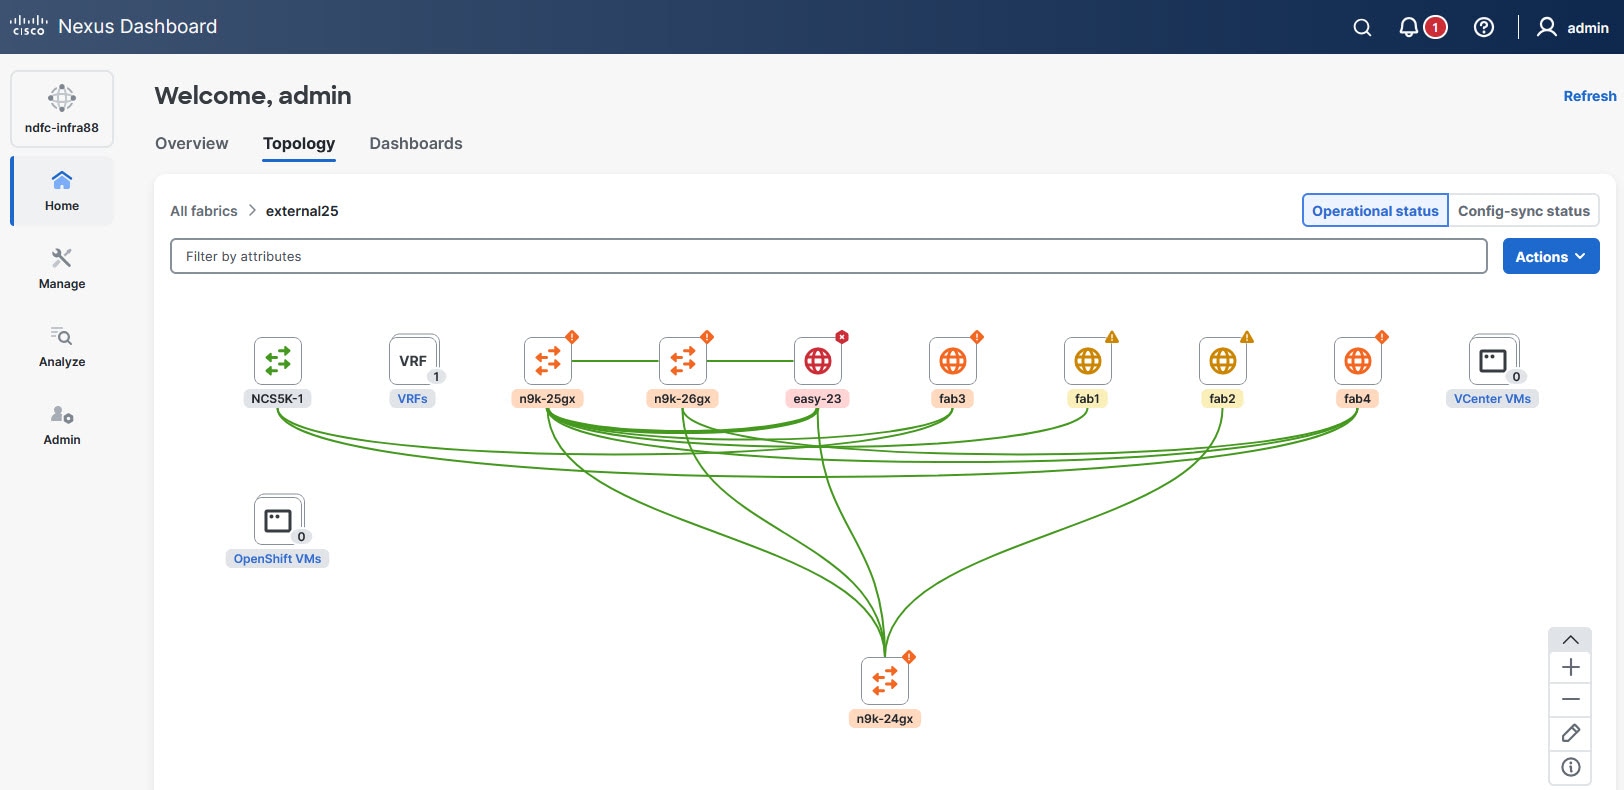Click the Cisco Nexus Dashboard logo
This screenshot has width=1624, height=790.
coord(113,26)
